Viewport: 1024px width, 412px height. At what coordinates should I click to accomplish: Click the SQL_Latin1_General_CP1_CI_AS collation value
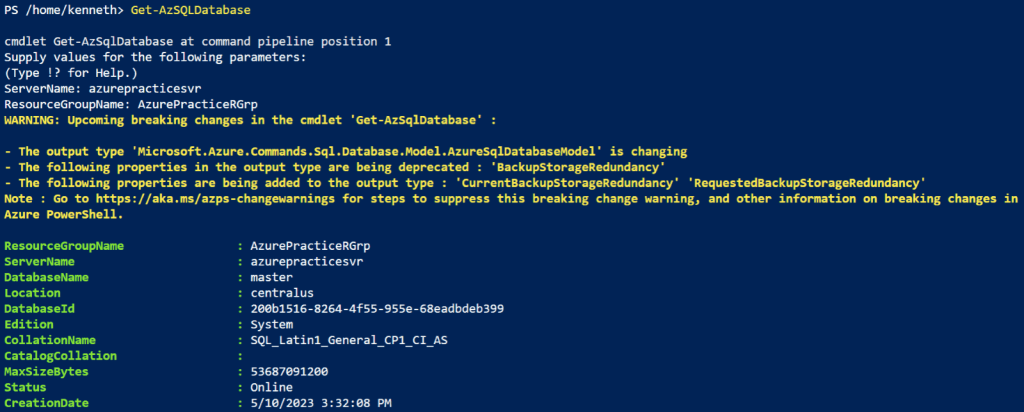click(348, 339)
